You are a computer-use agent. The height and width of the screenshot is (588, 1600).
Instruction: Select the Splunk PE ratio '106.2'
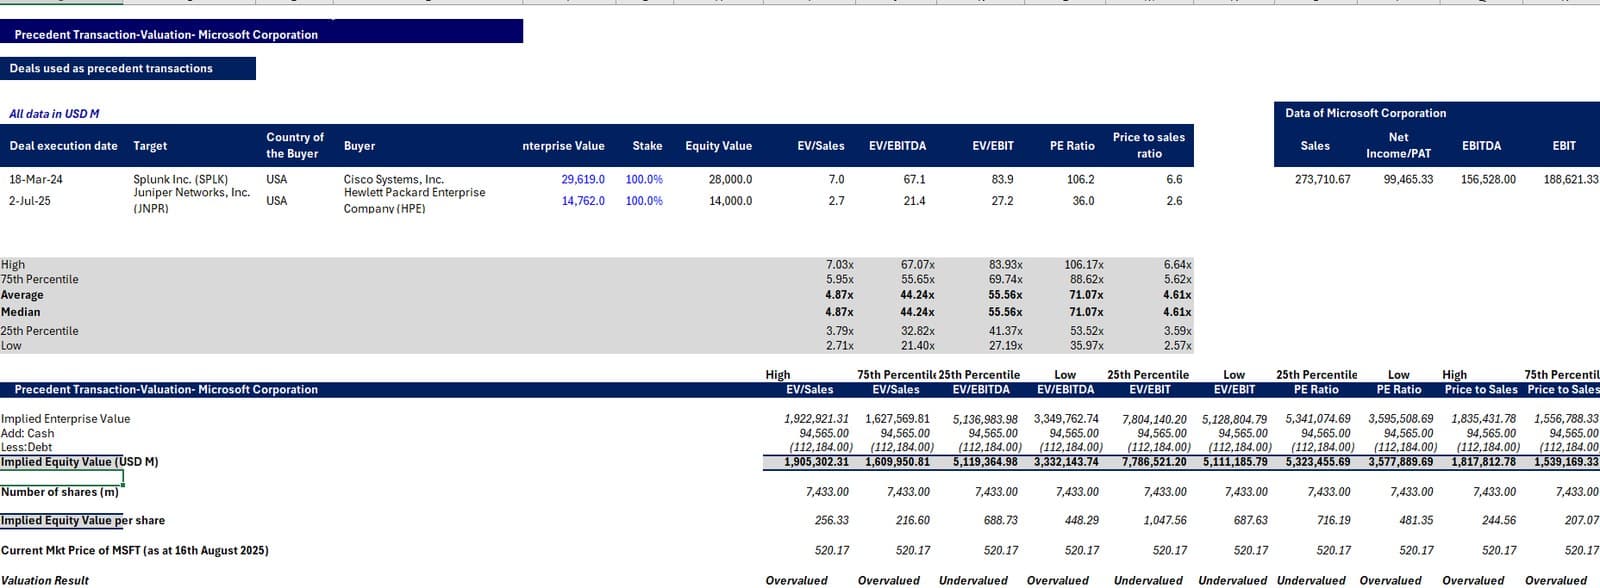[x=1081, y=180]
